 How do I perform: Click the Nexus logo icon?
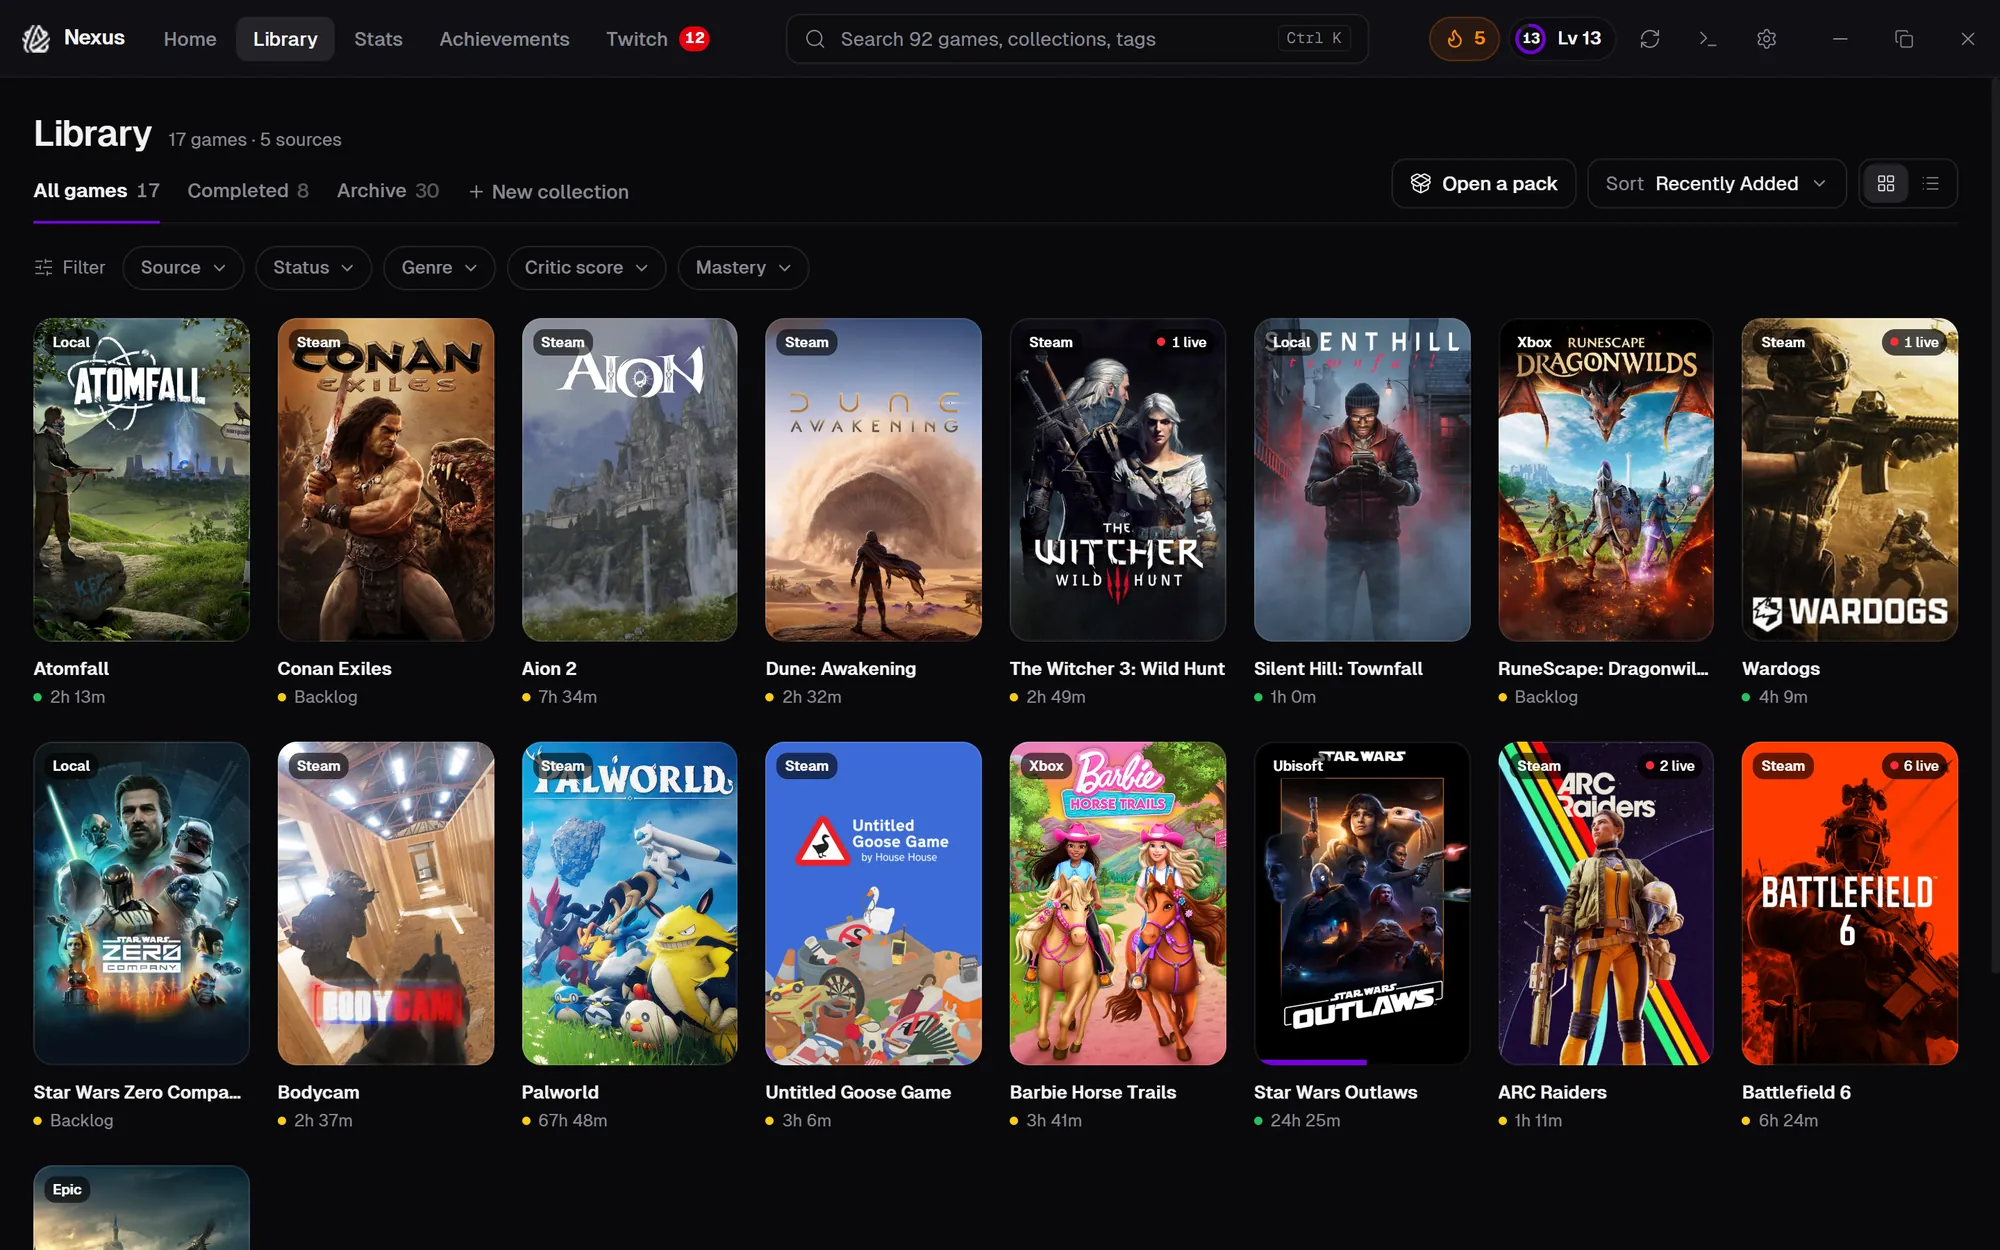tap(37, 39)
